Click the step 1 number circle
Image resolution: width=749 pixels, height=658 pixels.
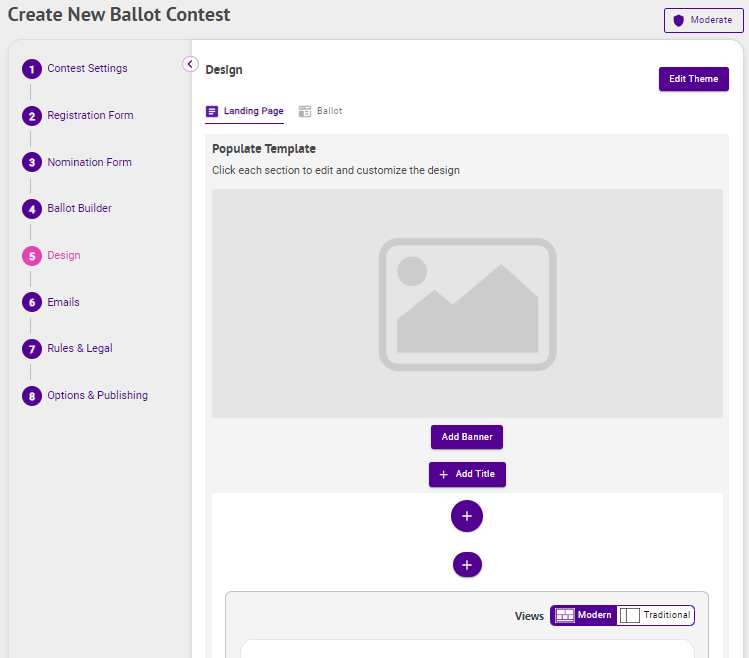pos(32,69)
